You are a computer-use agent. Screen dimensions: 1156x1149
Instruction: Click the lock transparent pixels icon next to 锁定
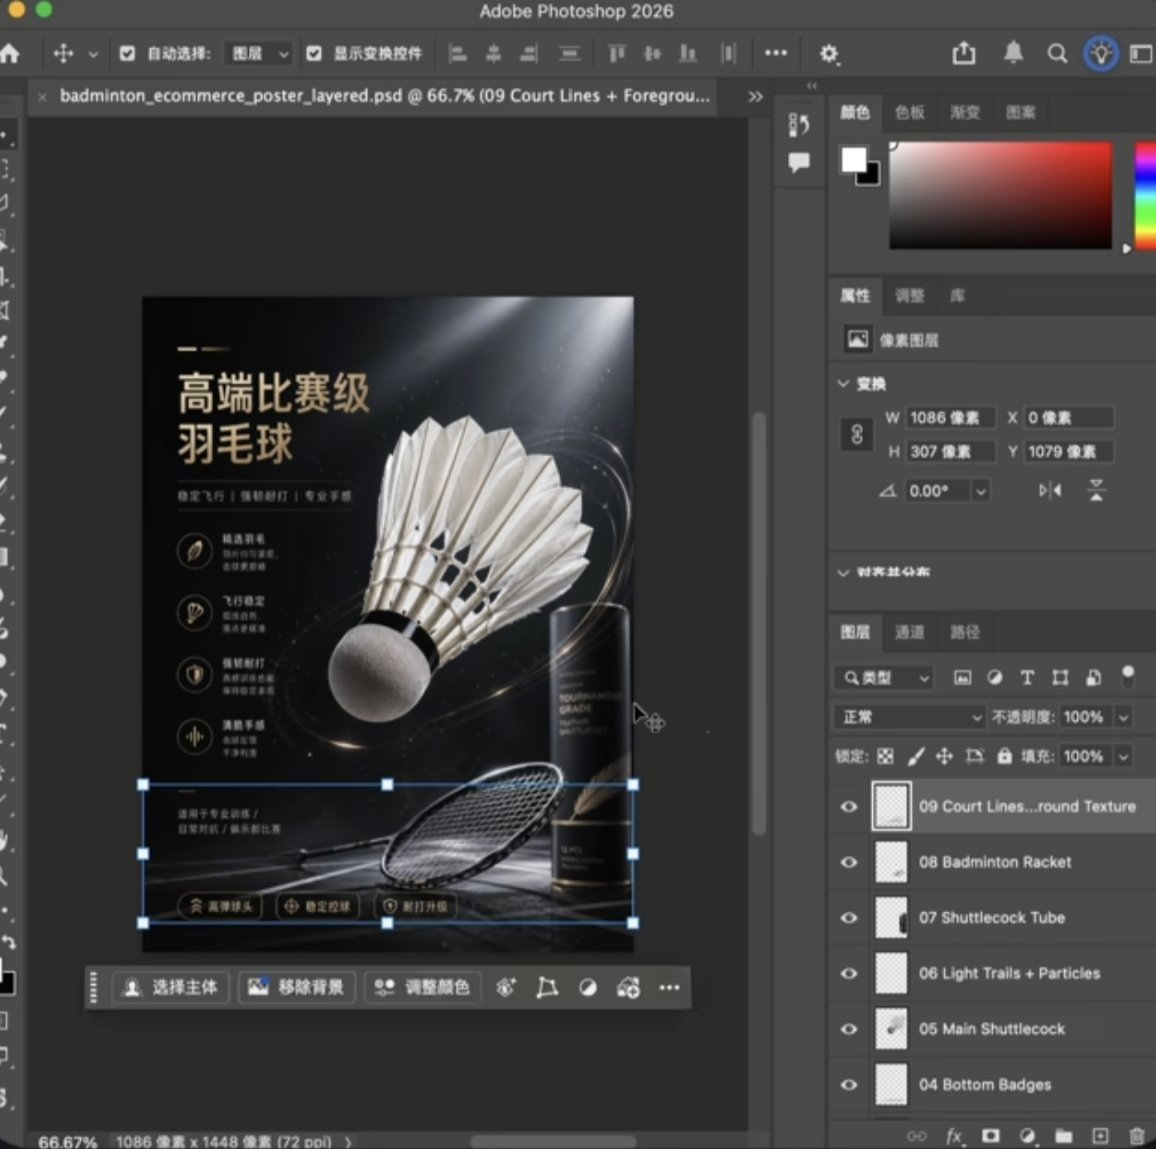click(884, 757)
